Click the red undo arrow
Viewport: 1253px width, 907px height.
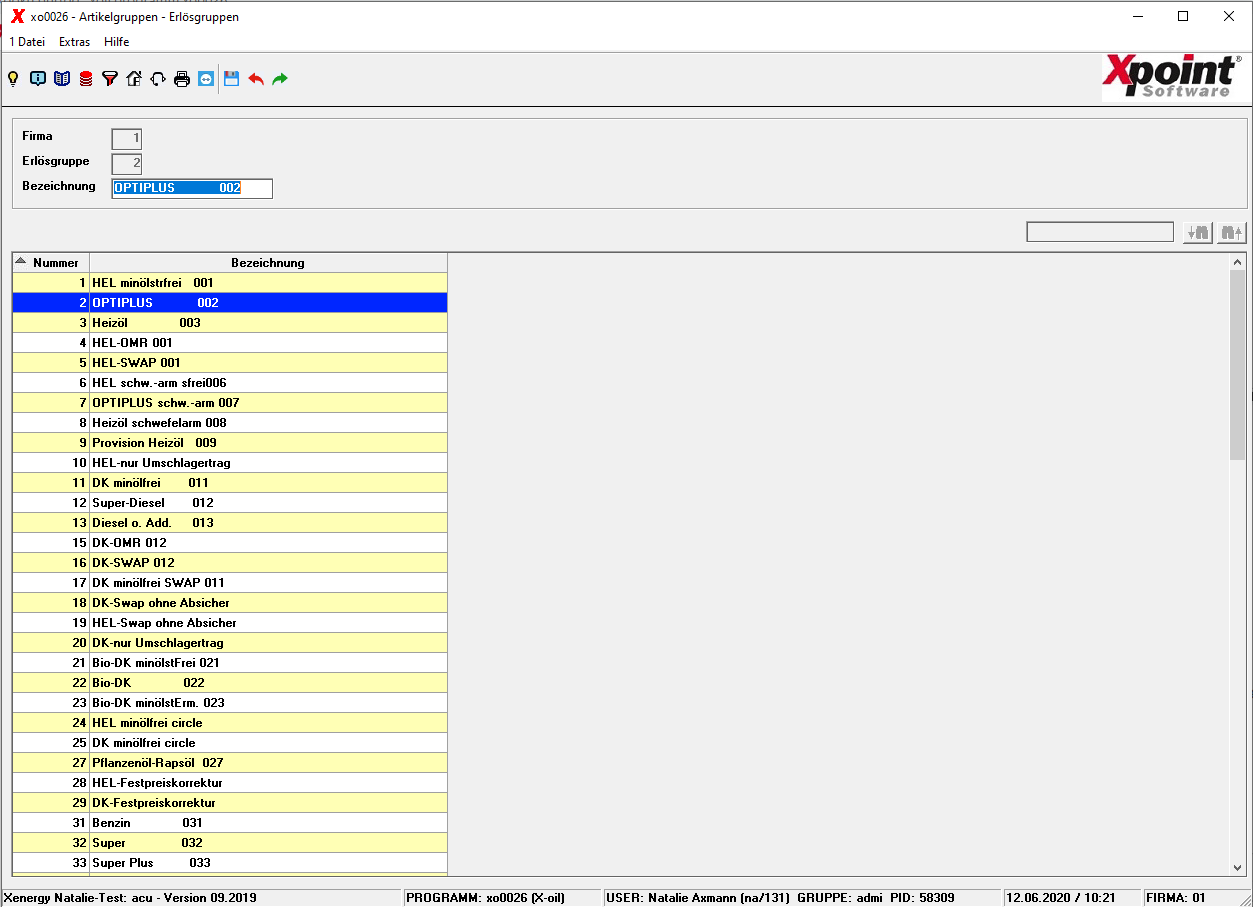(256, 79)
